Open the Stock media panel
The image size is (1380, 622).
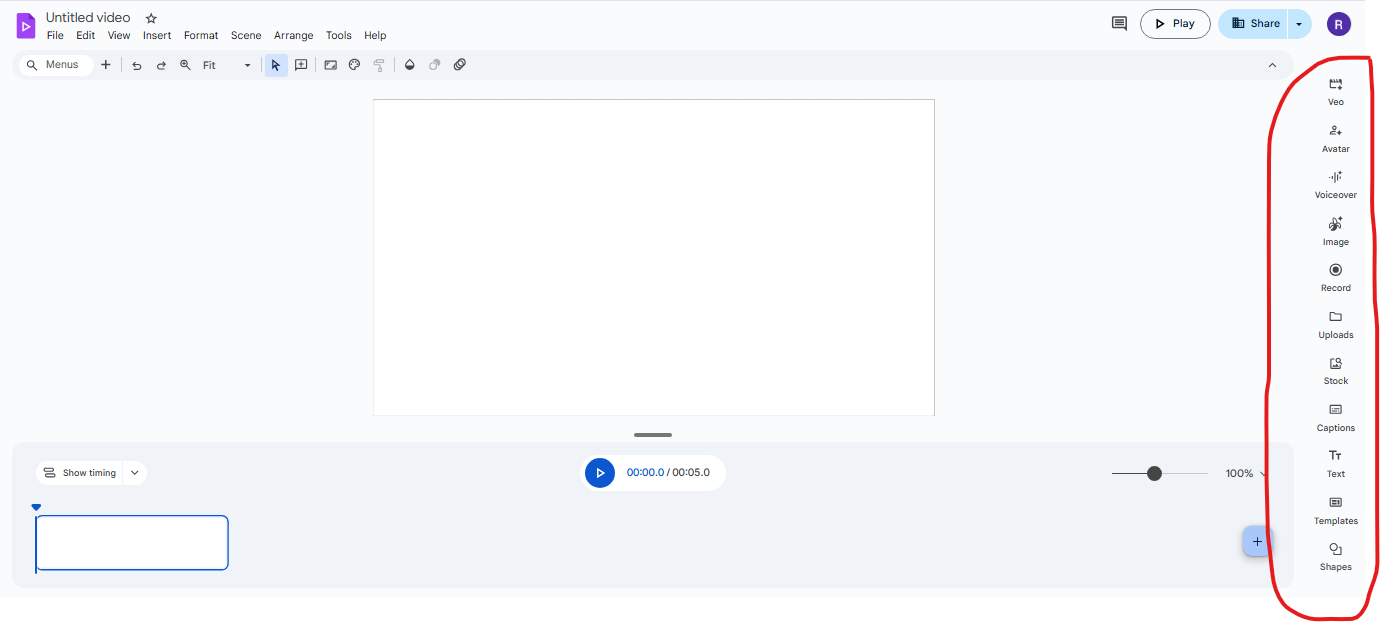tap(1335, 369)
